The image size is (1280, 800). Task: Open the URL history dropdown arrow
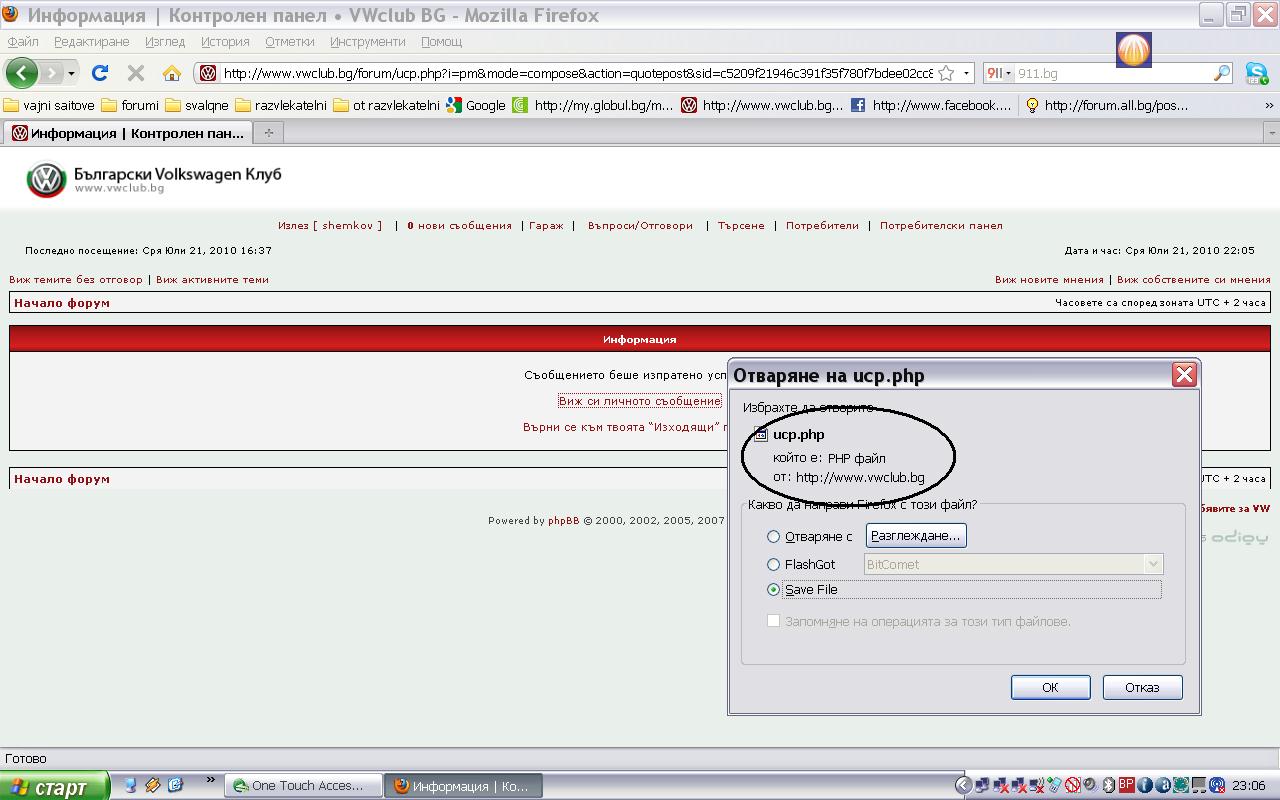pos(966,73)
